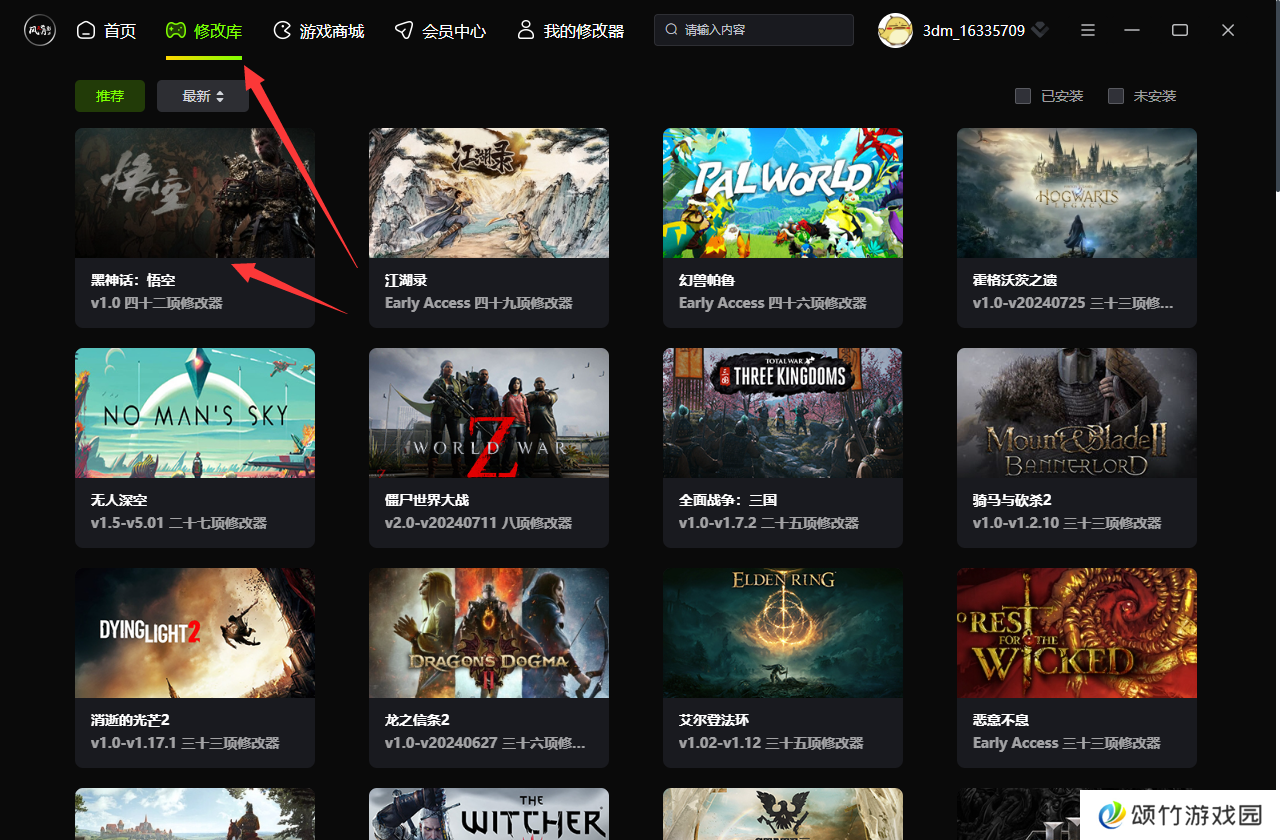Open the hamburger menu icon

tap(1088, 31)
